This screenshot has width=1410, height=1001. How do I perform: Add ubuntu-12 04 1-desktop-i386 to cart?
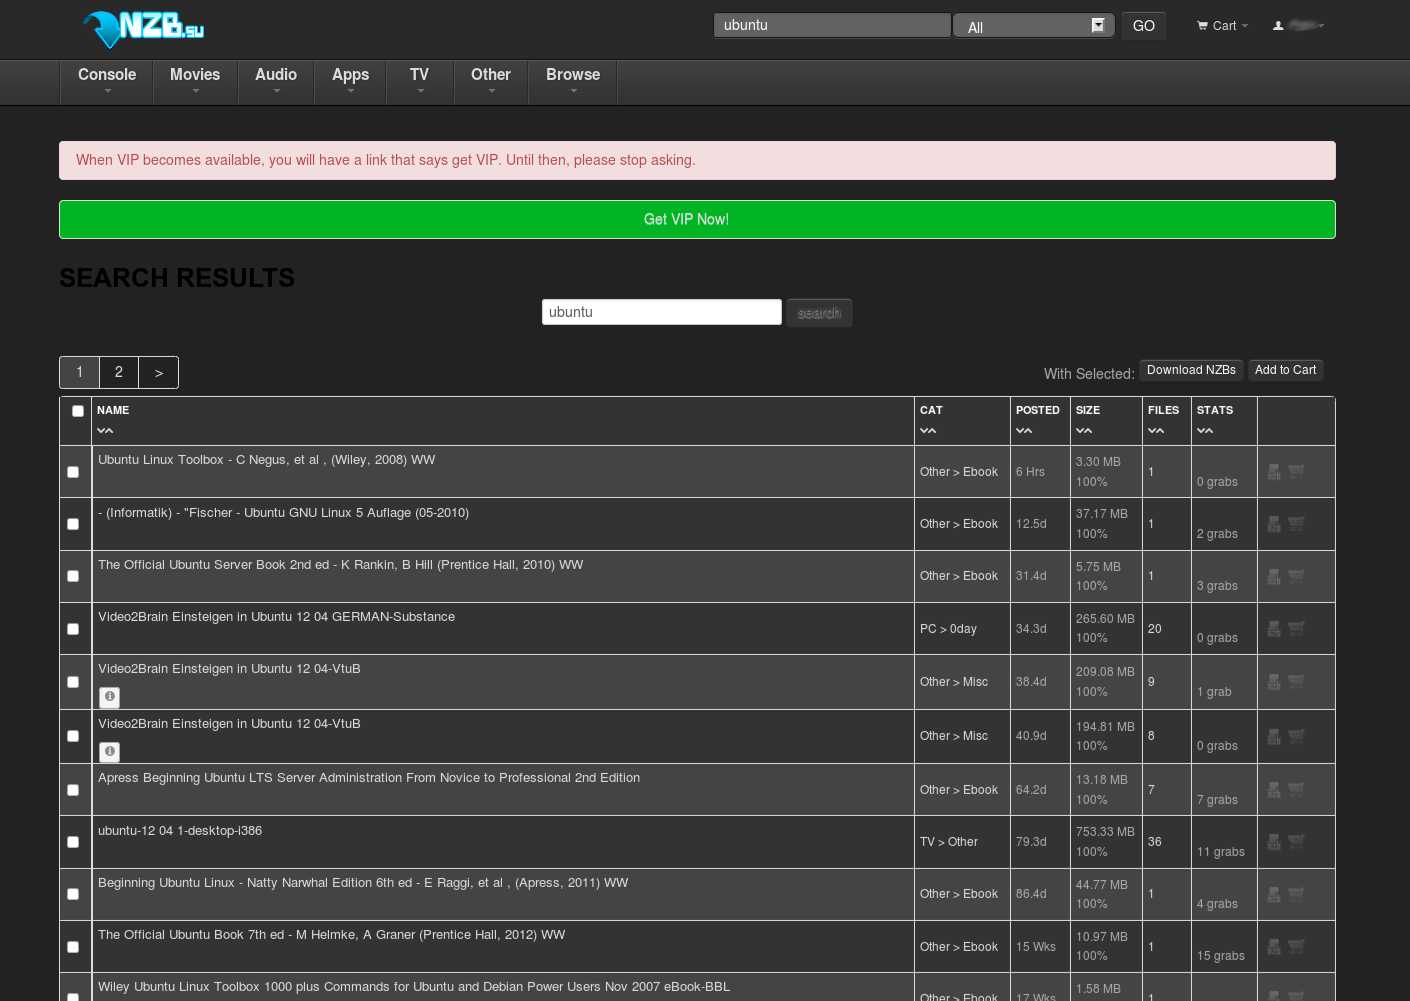1296,842
